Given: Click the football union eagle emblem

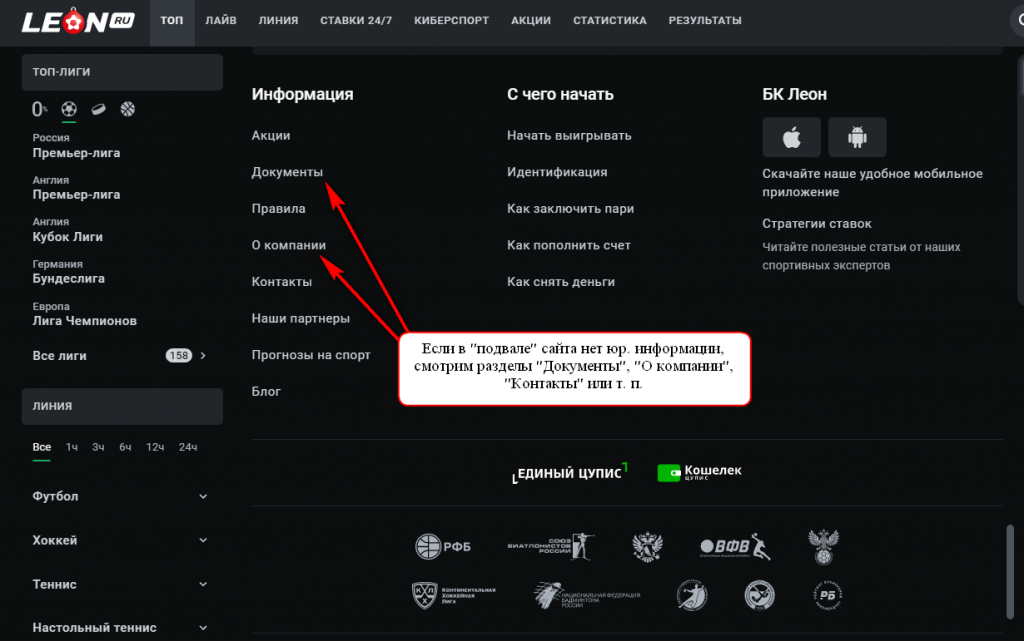Looking at the screenshot, I should 824,546.
